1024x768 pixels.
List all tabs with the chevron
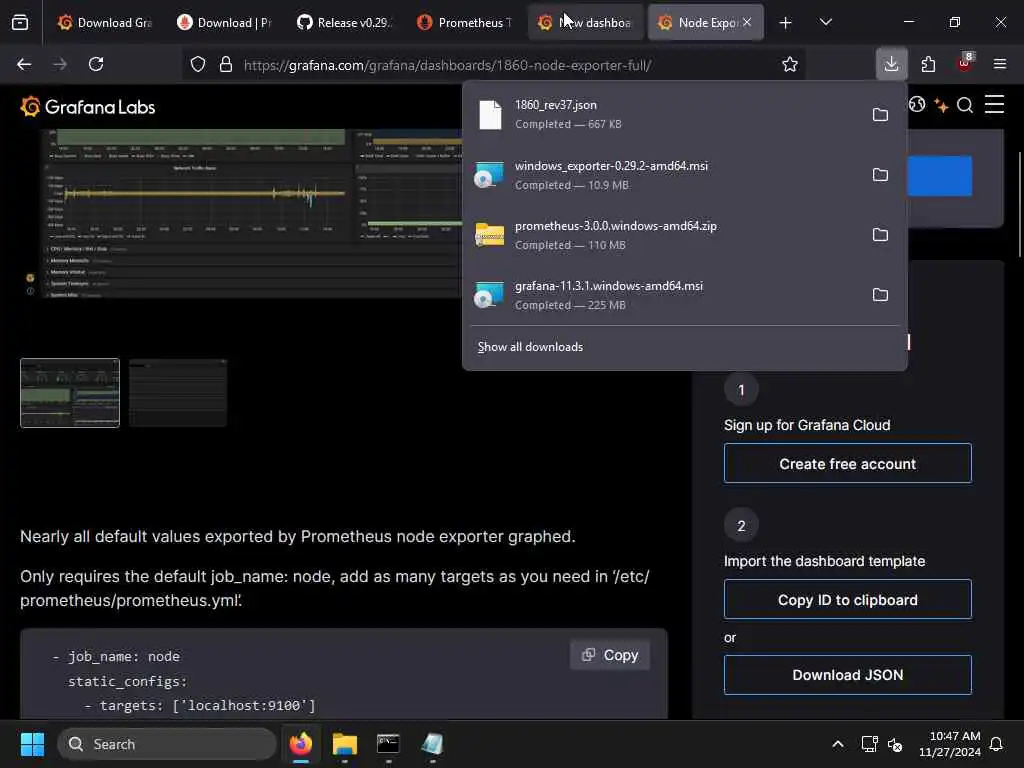[825, 22]
